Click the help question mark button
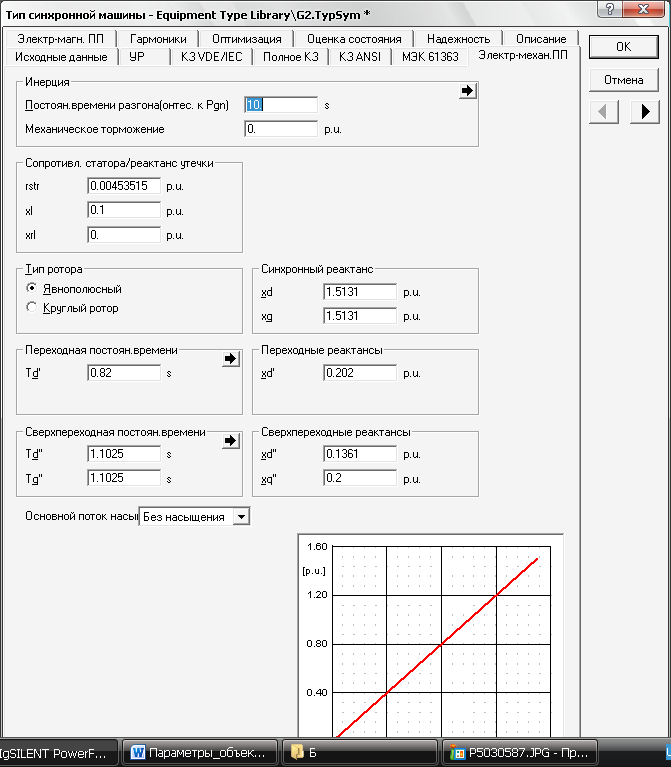 click(x=610, y=8)
